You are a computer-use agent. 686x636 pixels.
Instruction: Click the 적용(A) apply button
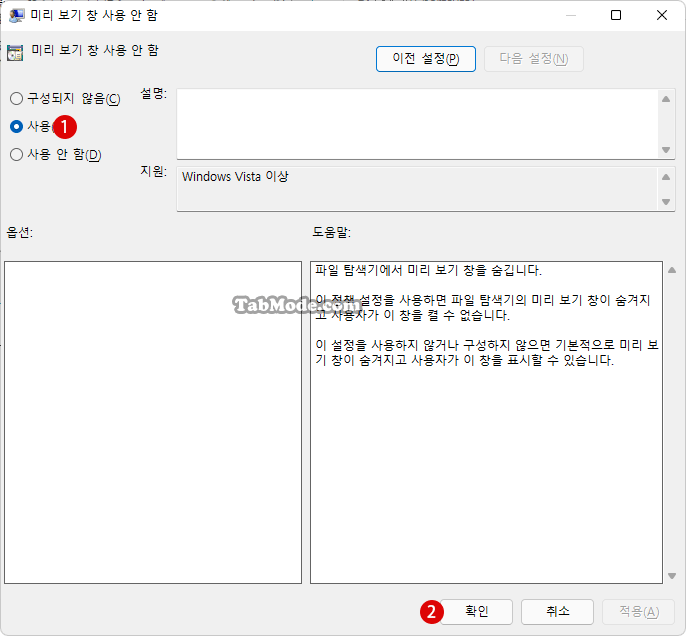pos(639,611)
